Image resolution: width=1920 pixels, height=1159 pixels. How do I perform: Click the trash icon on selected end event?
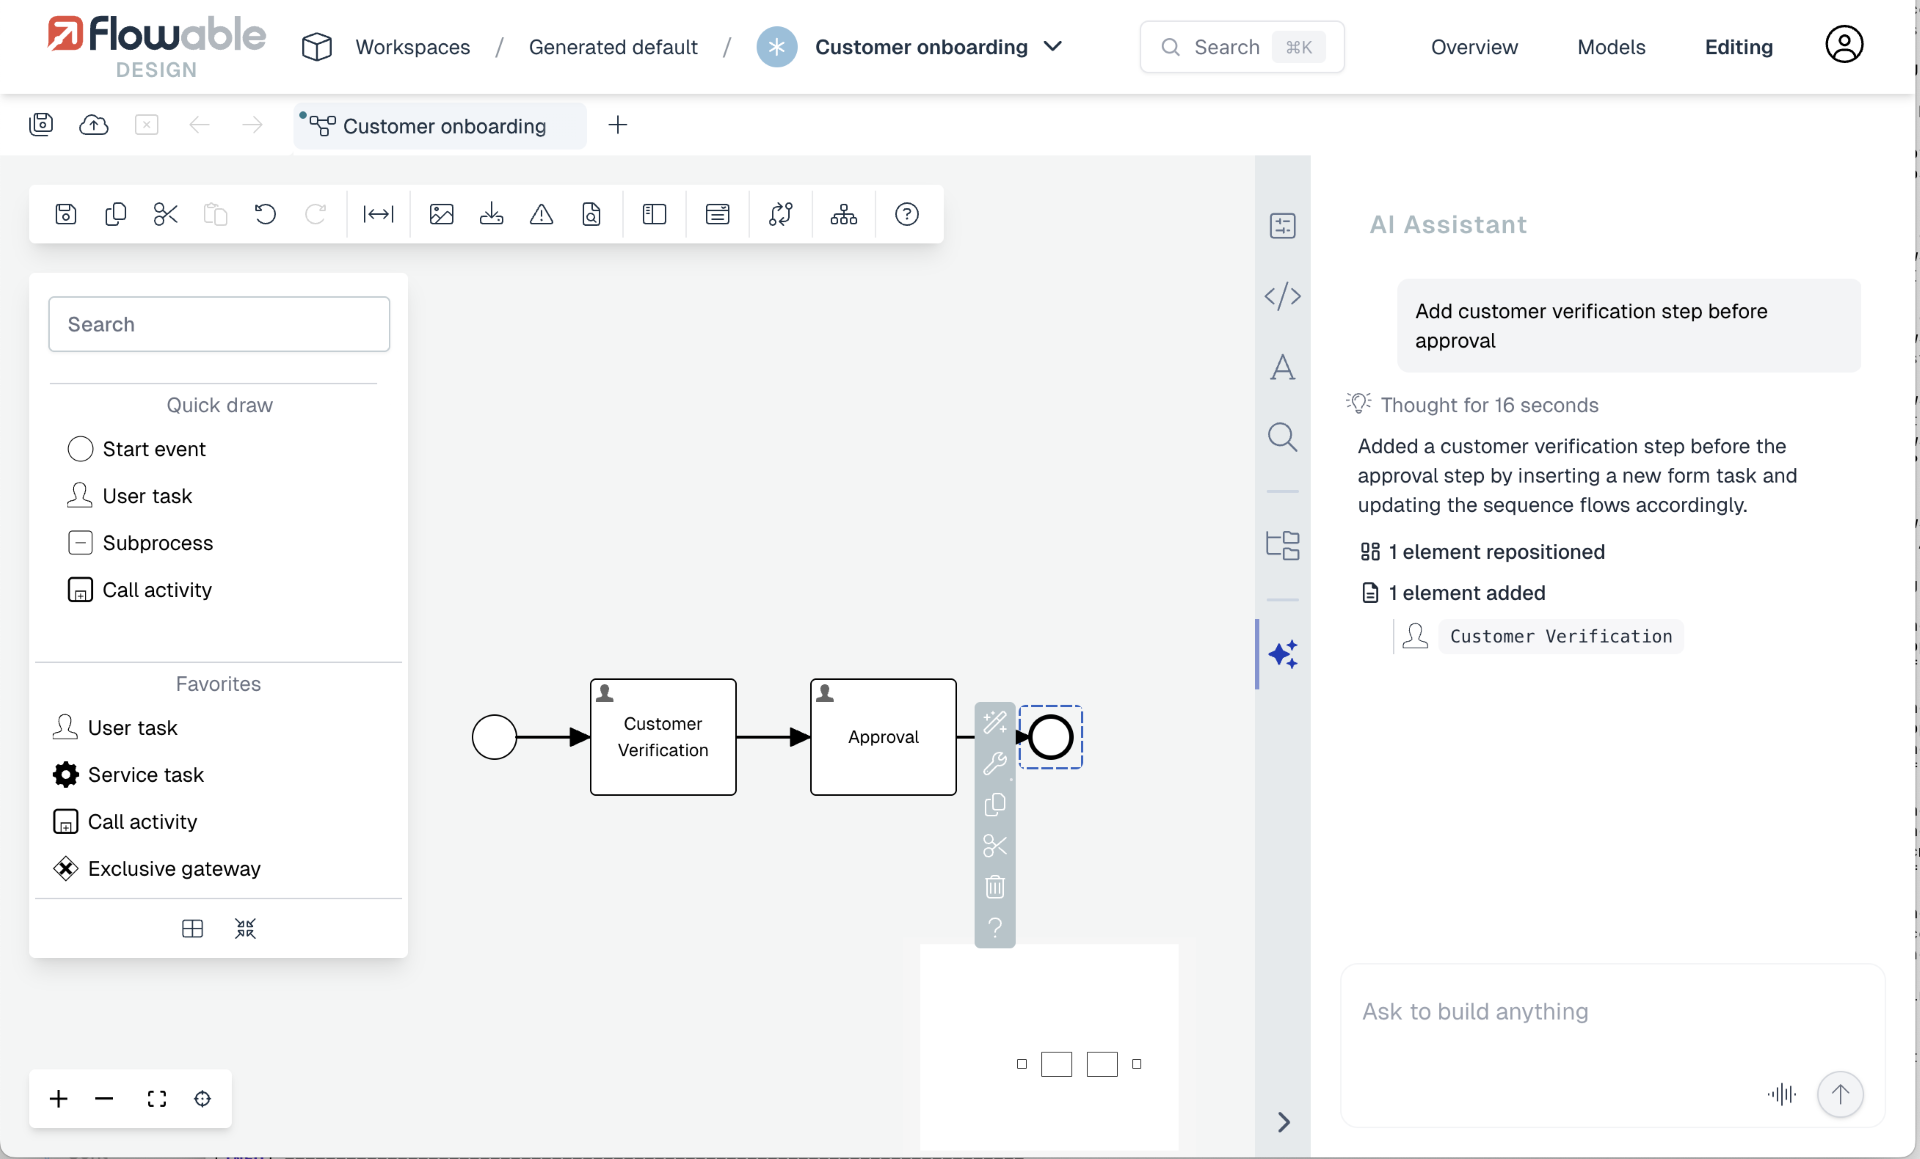(994, 887)
